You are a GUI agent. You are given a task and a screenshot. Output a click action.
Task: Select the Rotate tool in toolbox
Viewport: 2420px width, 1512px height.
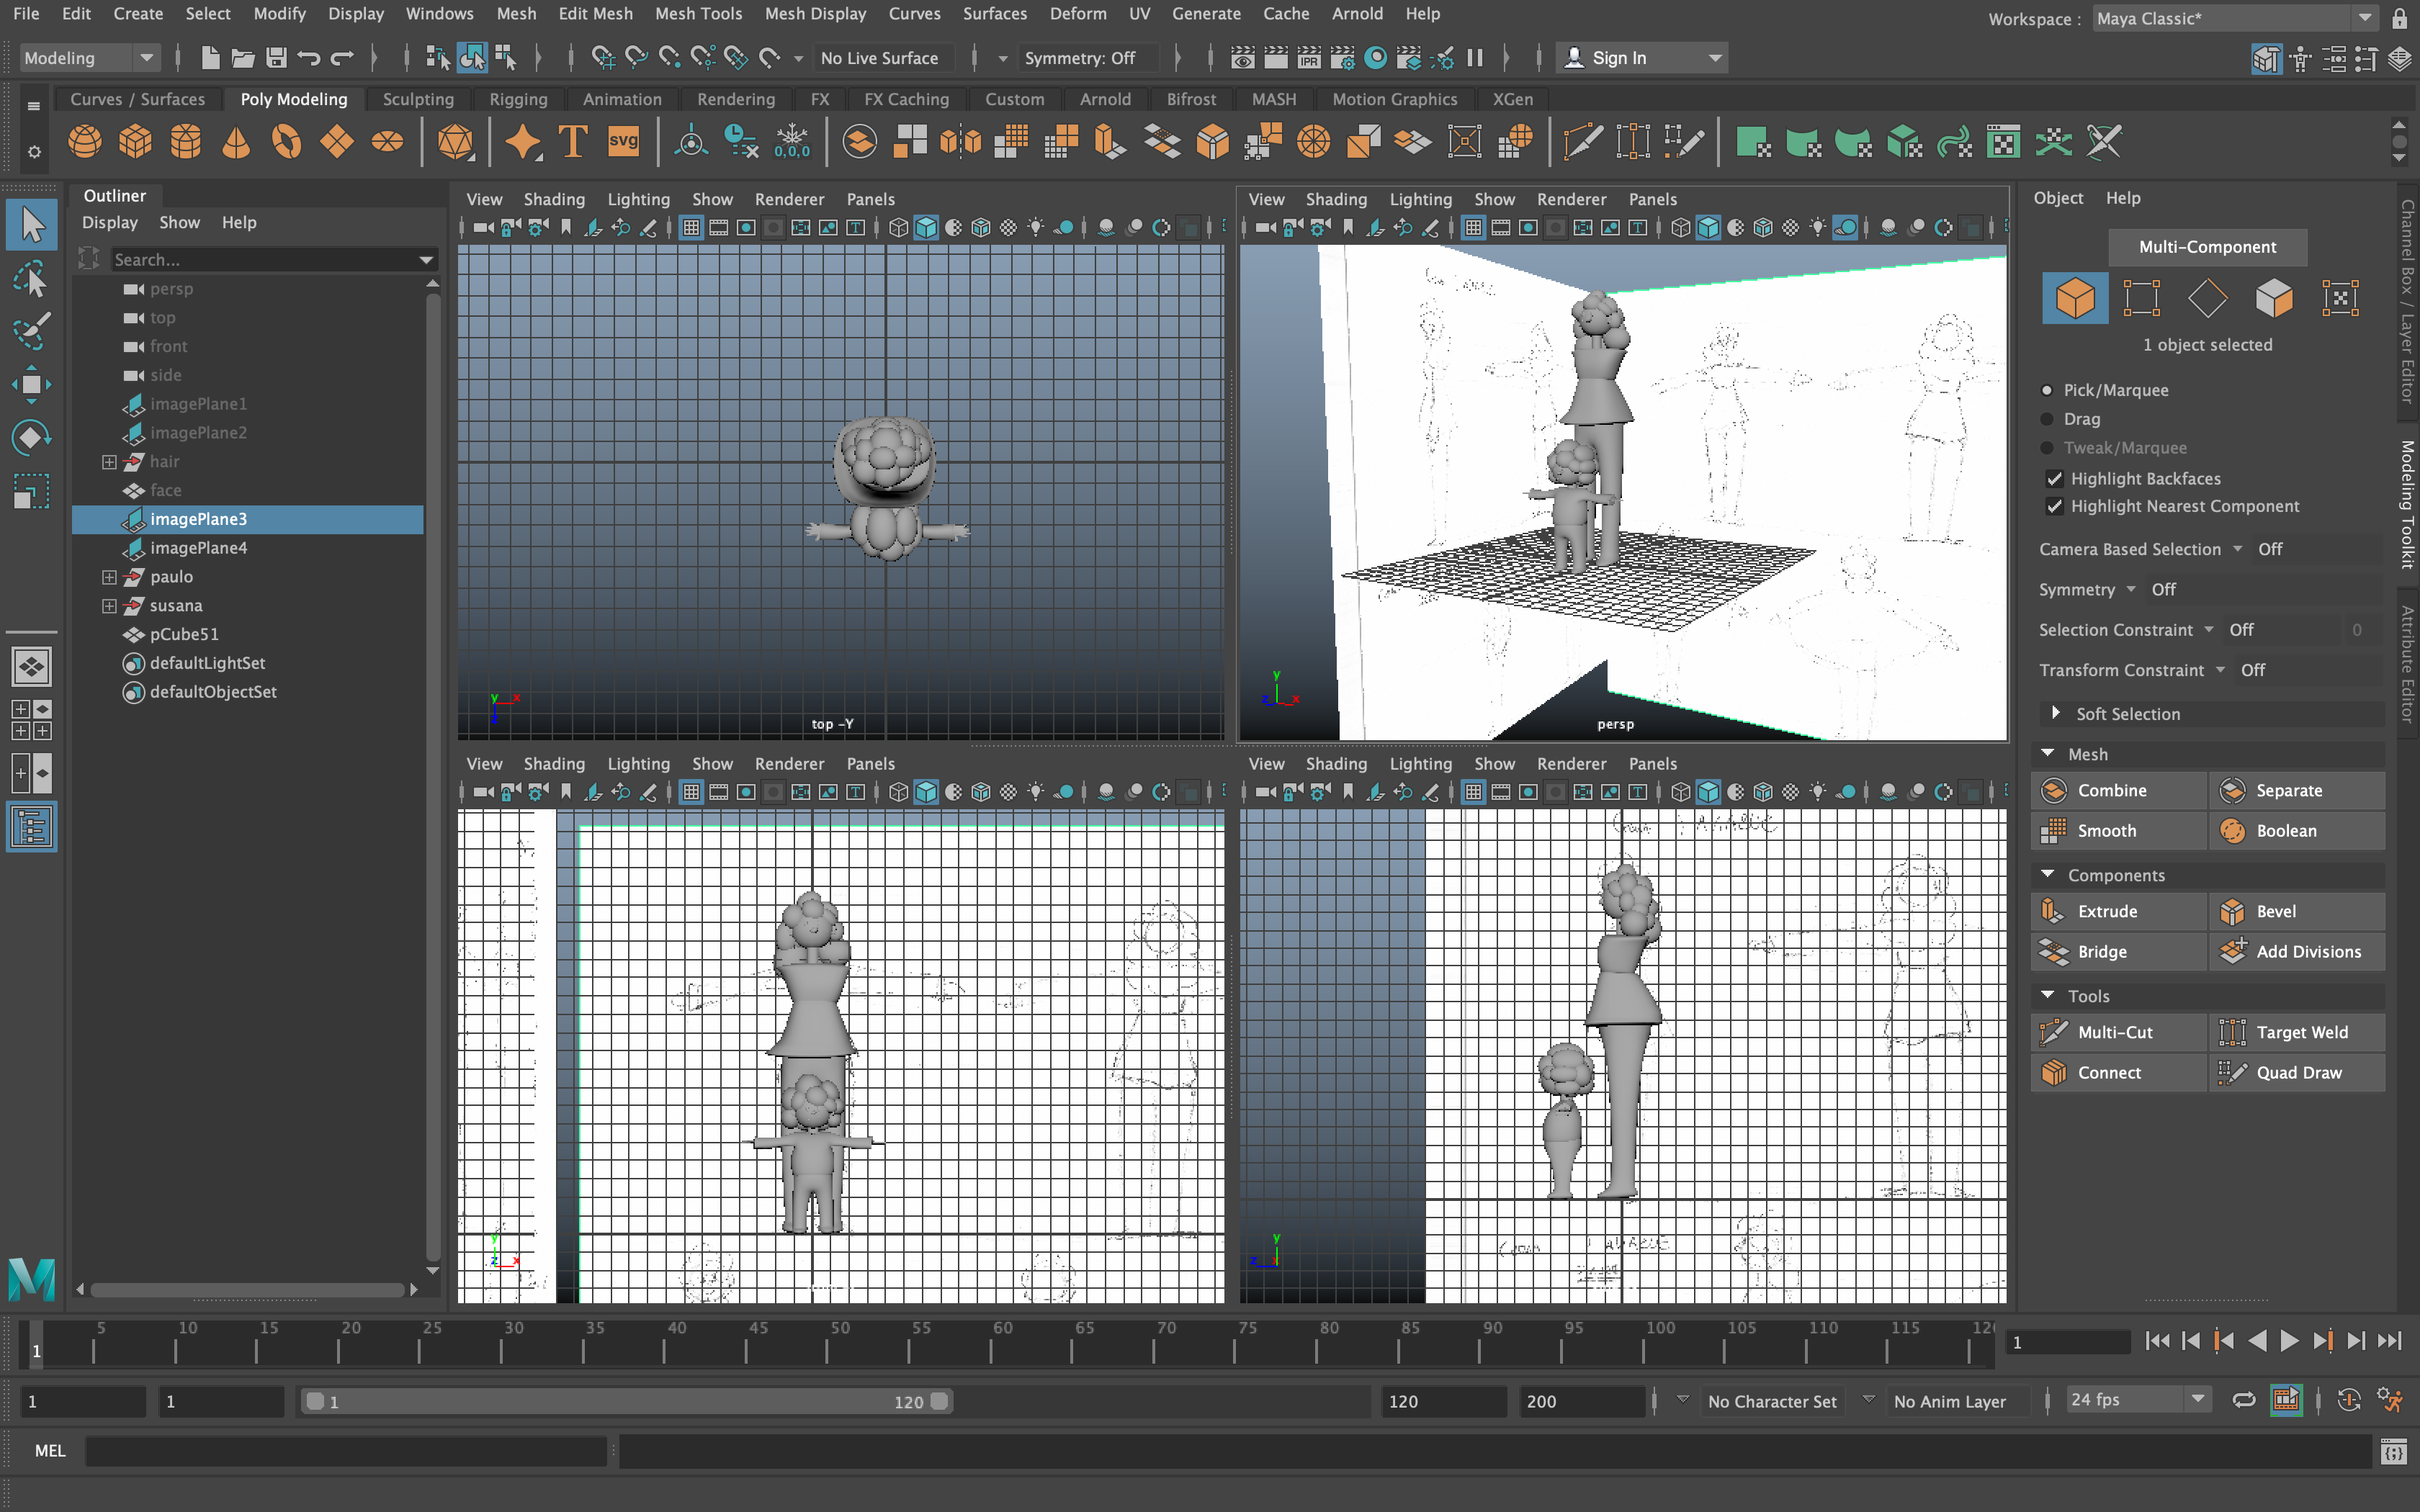31,437
